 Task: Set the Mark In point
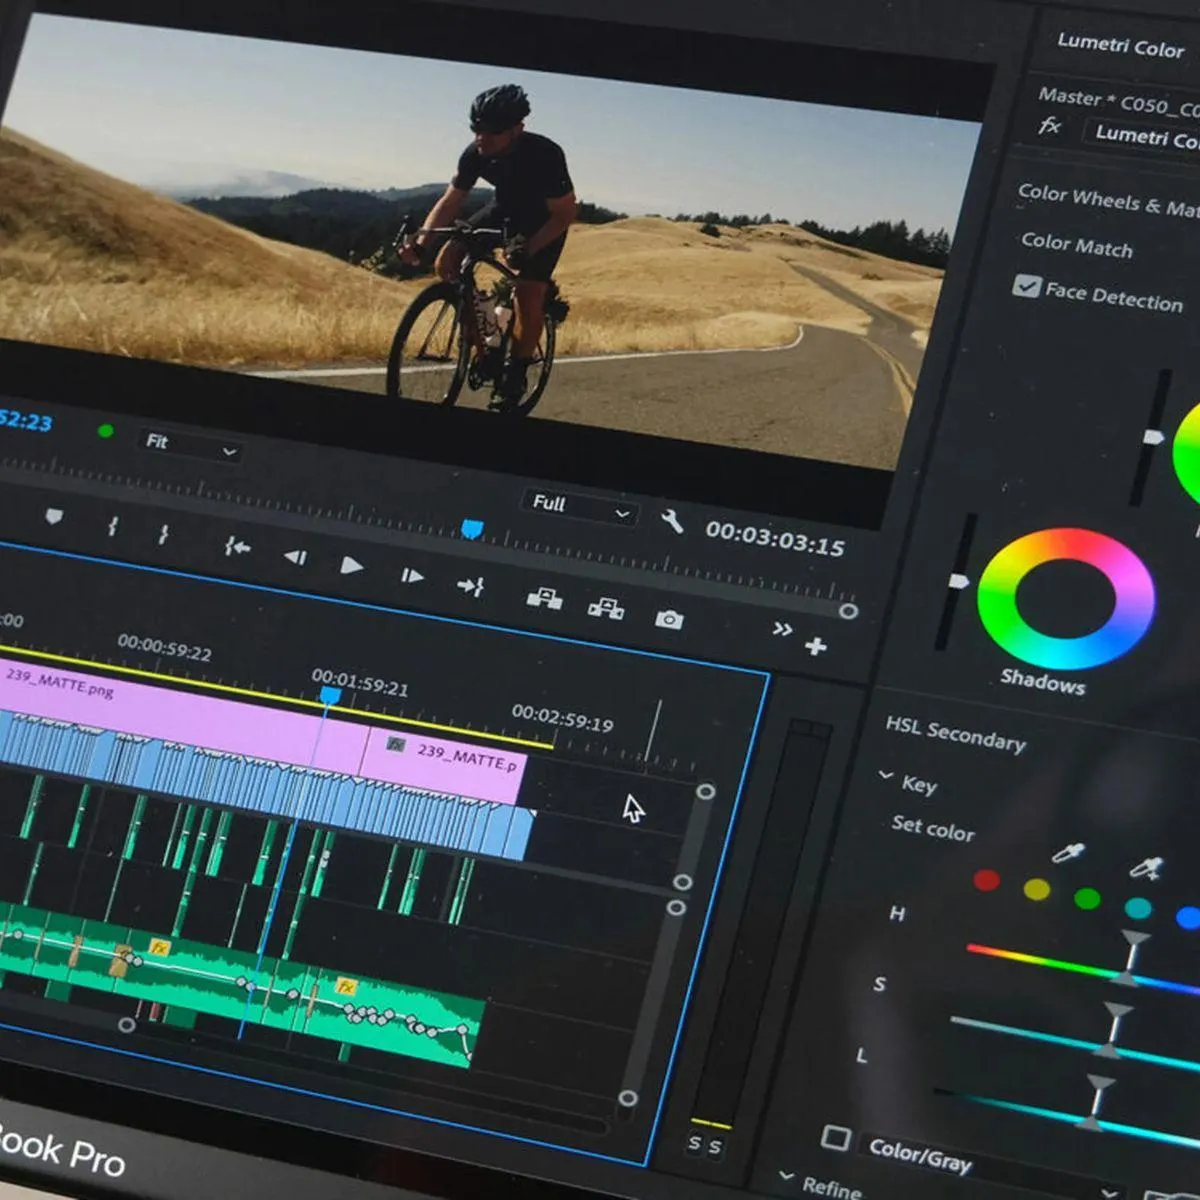(113, 526)
